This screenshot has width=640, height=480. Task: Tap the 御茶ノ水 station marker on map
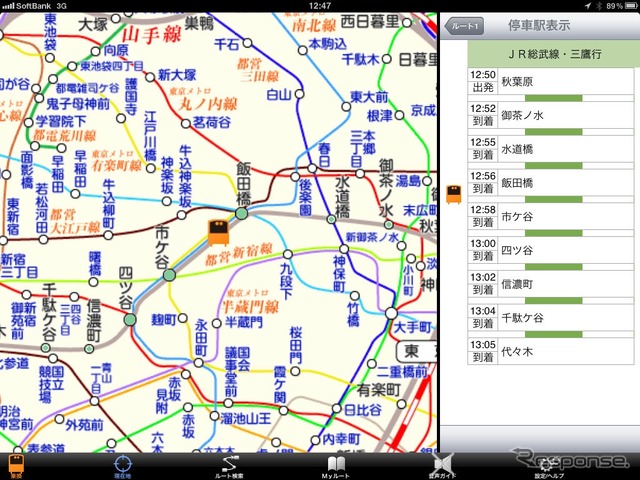click(x=389, y=224)
